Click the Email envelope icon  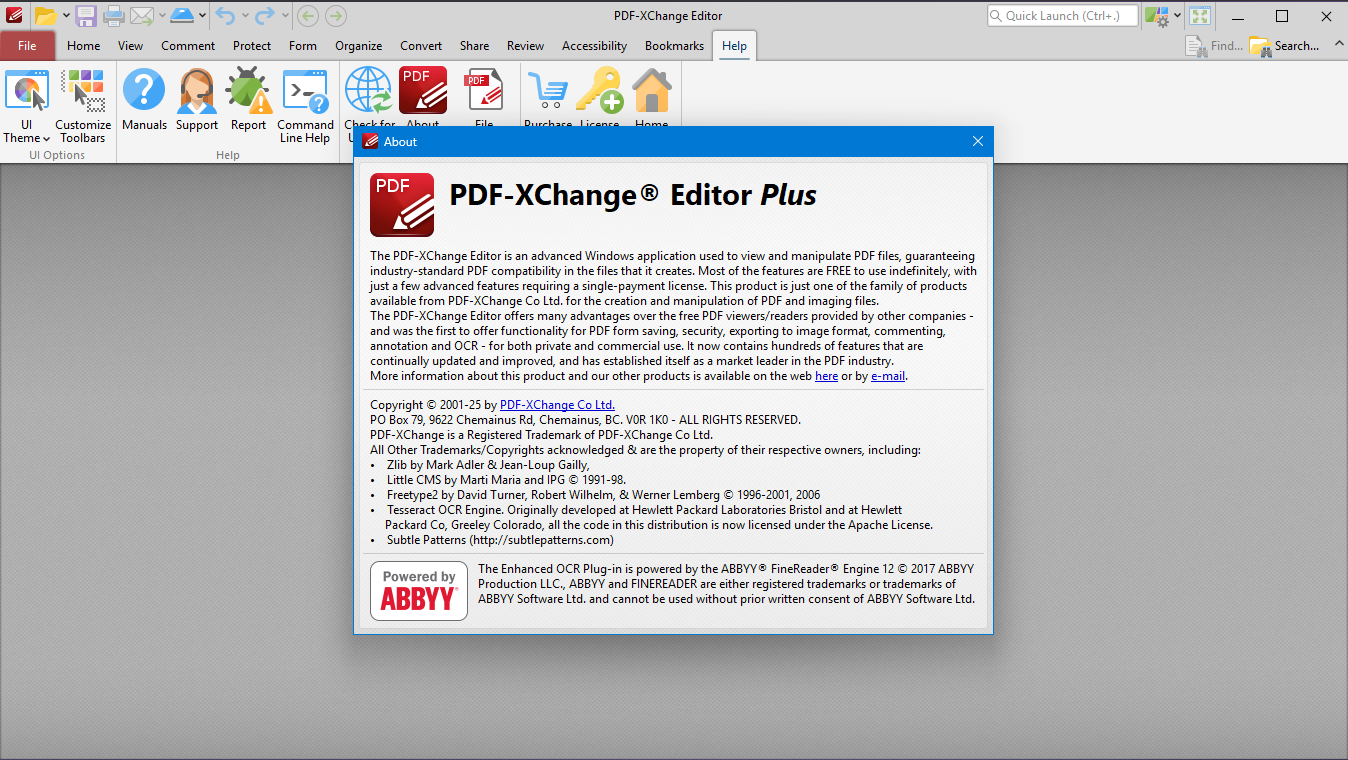pyautogui.click(x=141, y=15)
